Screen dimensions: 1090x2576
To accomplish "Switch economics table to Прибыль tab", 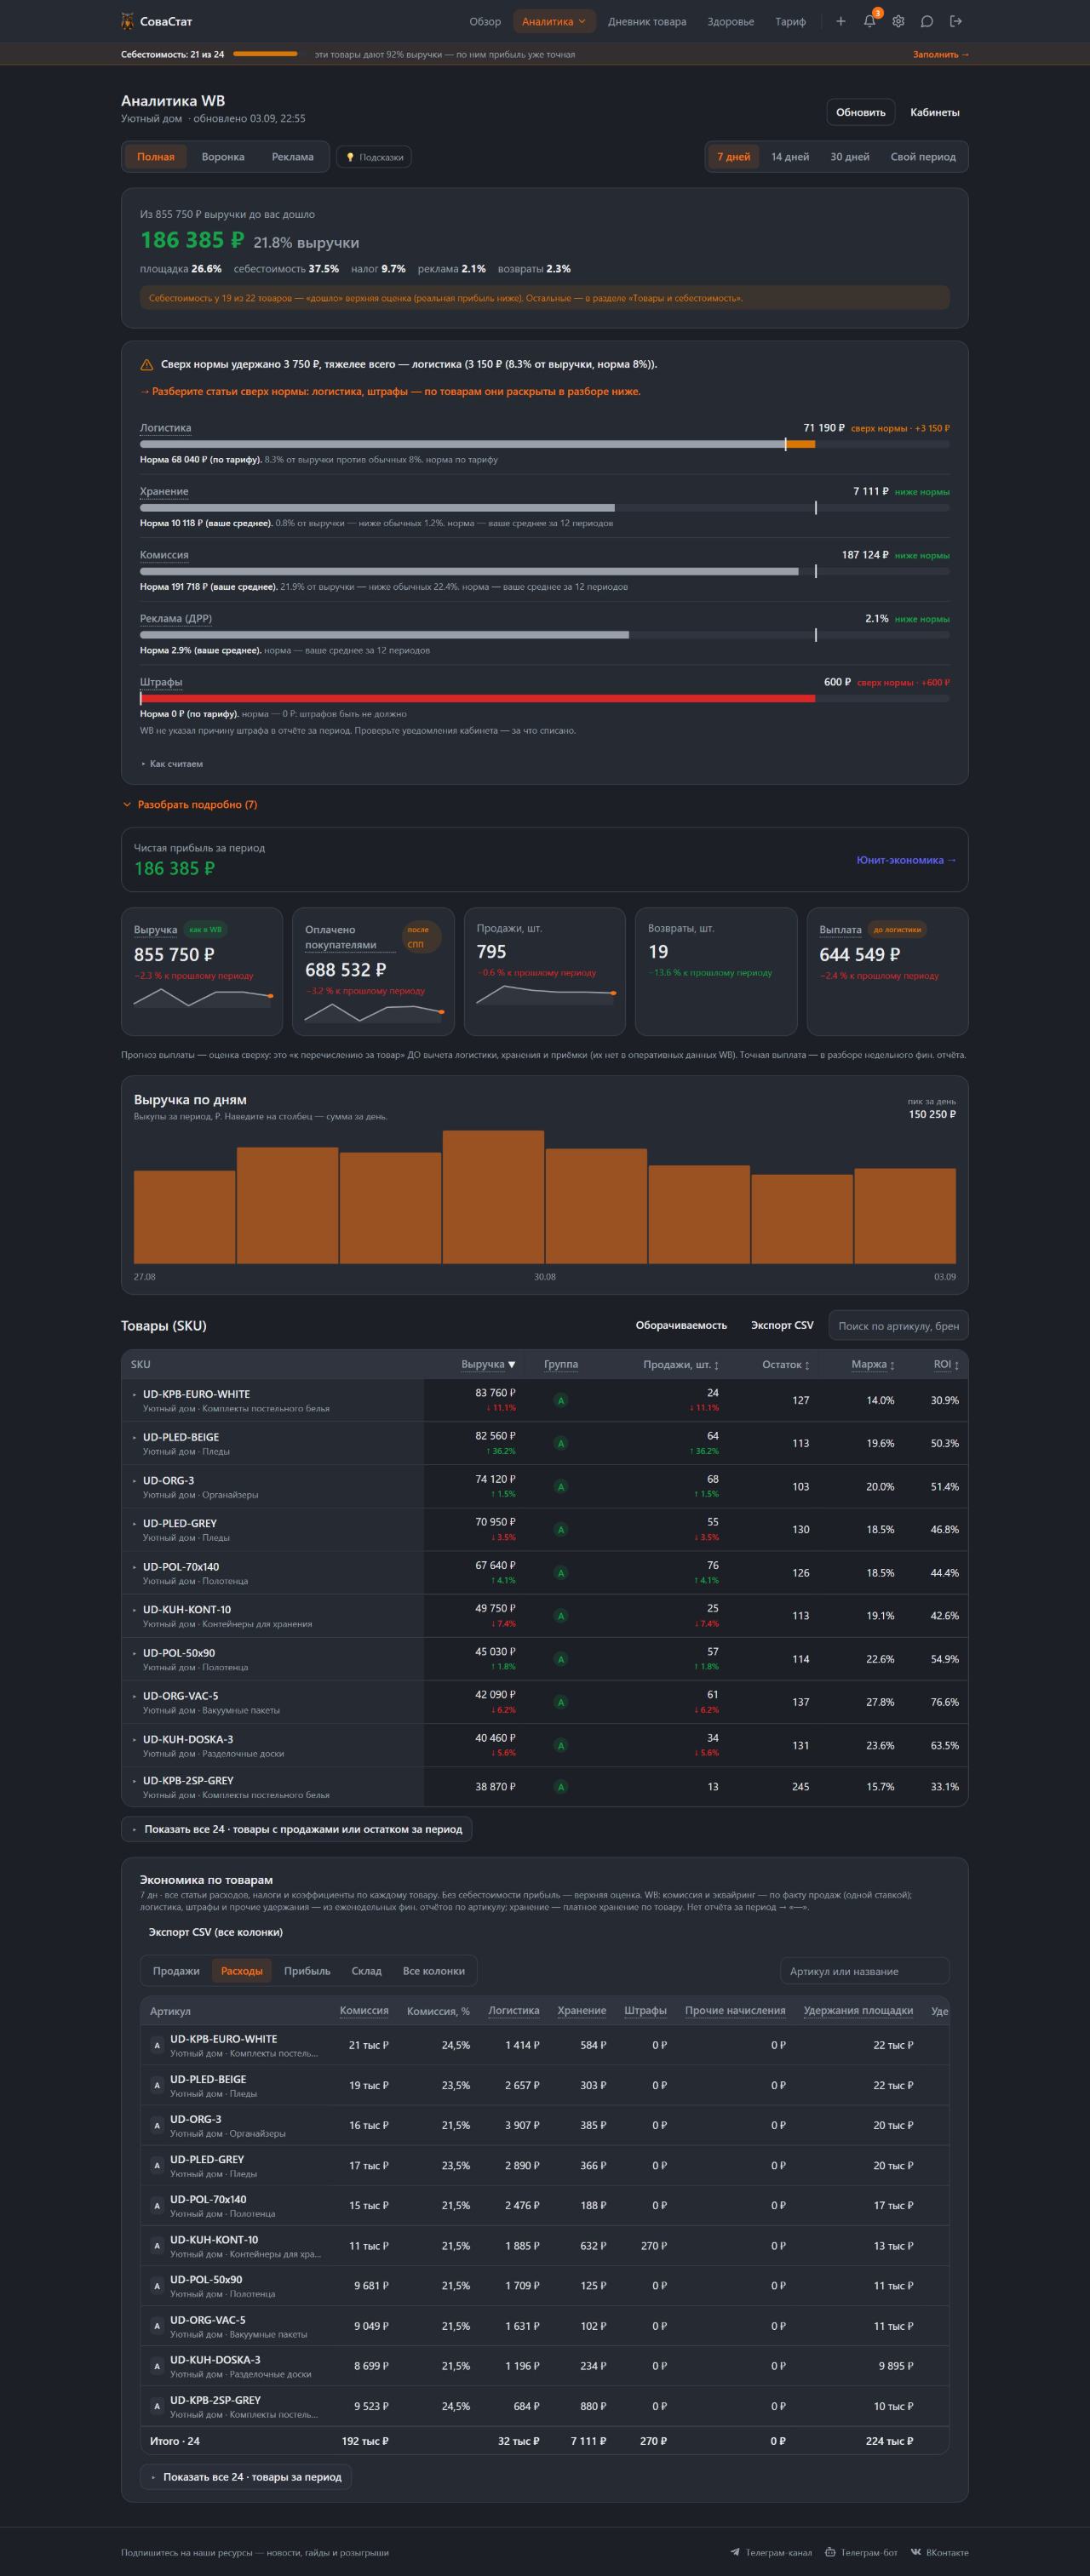I will click(307, 1971).
